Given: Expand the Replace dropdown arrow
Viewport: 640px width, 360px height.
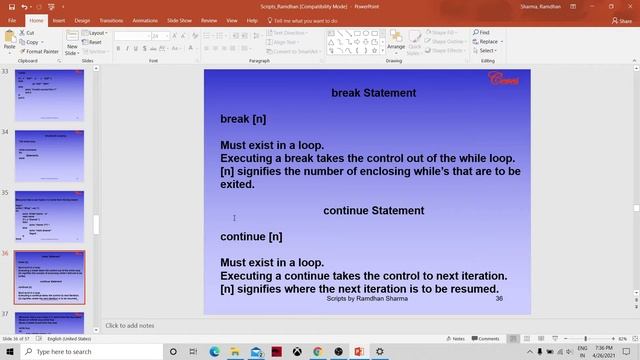Looking at the screenshot, I should click(x=502, y=42).
